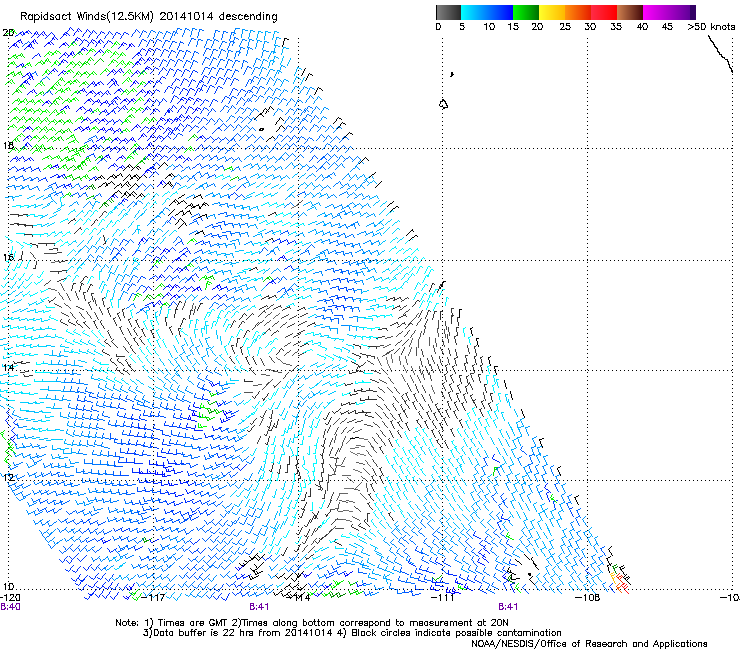740x650 pixels.
Task: Click the legend scale label '30'
Action: [590, 26]
